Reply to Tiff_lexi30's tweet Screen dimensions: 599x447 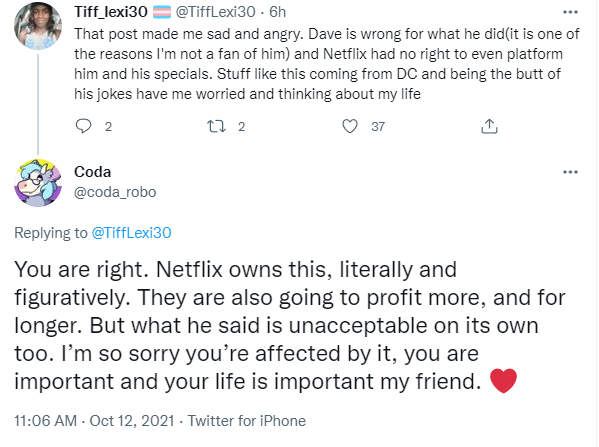point(83,126)
